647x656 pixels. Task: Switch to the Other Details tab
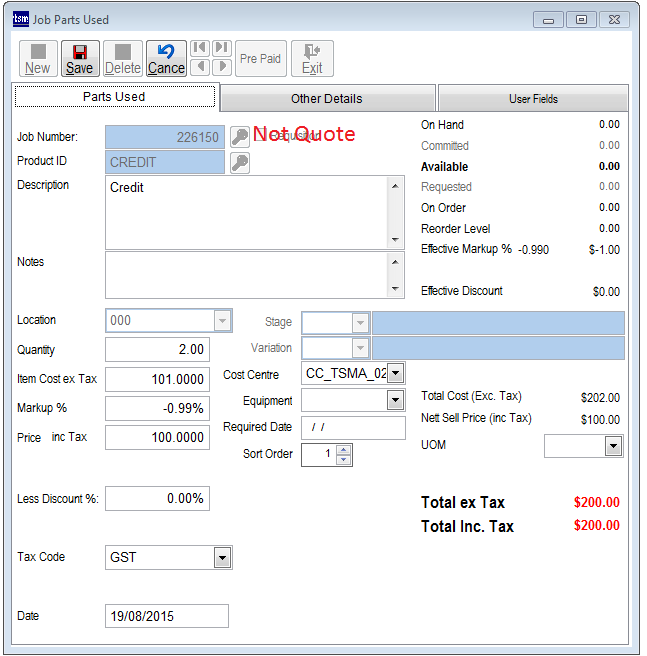pos(327,98)
